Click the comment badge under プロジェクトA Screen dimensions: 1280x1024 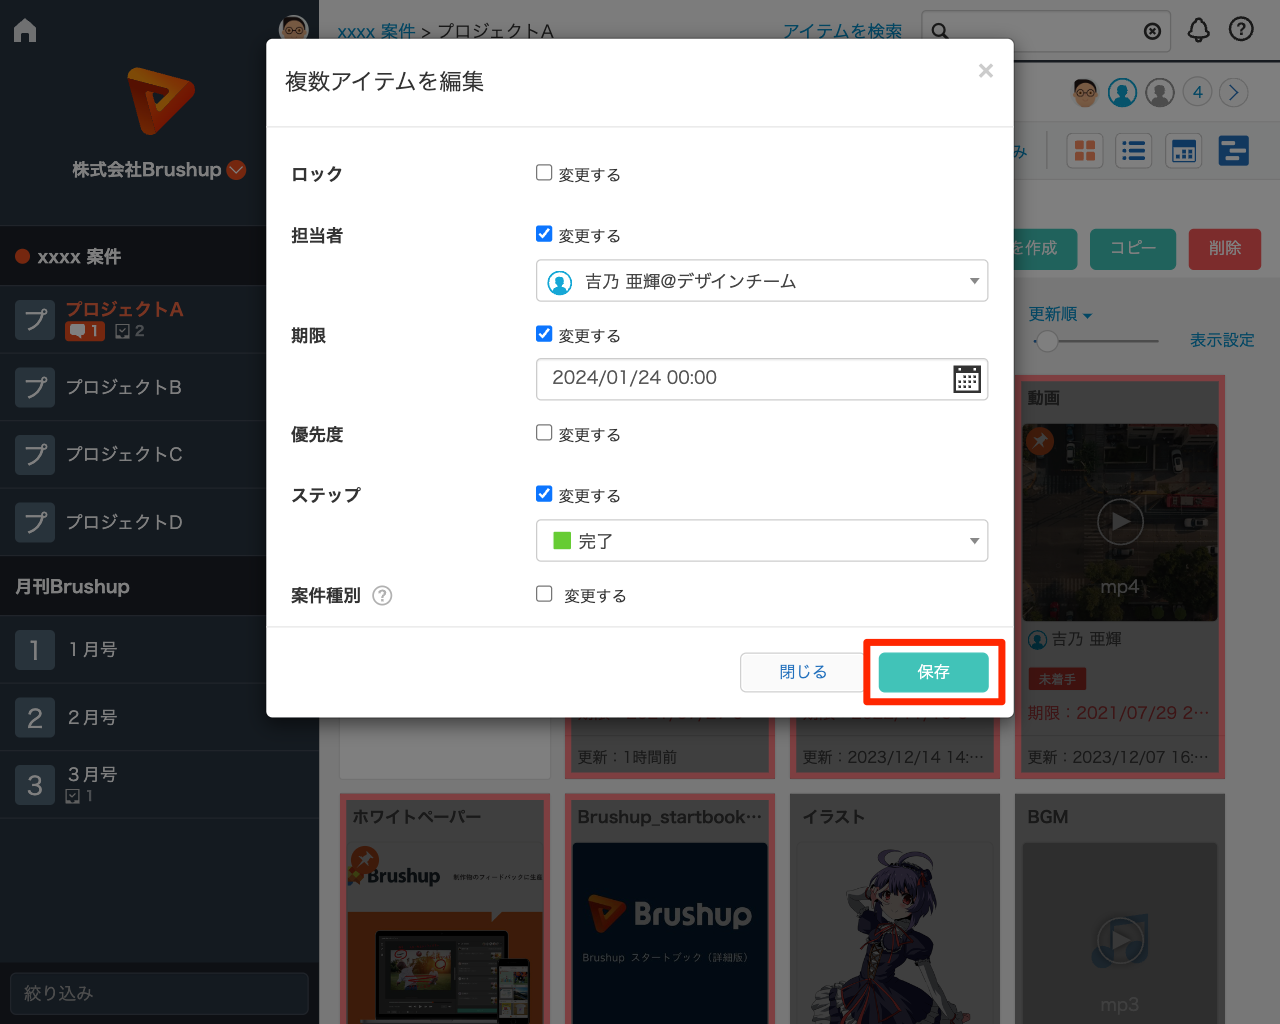(x=85, y=331)
